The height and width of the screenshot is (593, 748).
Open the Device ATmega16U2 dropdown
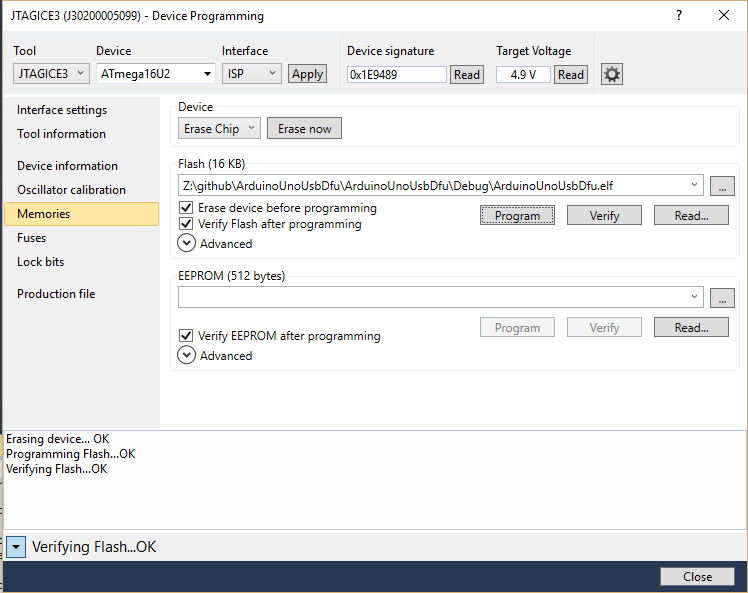(x=156, y=74)
